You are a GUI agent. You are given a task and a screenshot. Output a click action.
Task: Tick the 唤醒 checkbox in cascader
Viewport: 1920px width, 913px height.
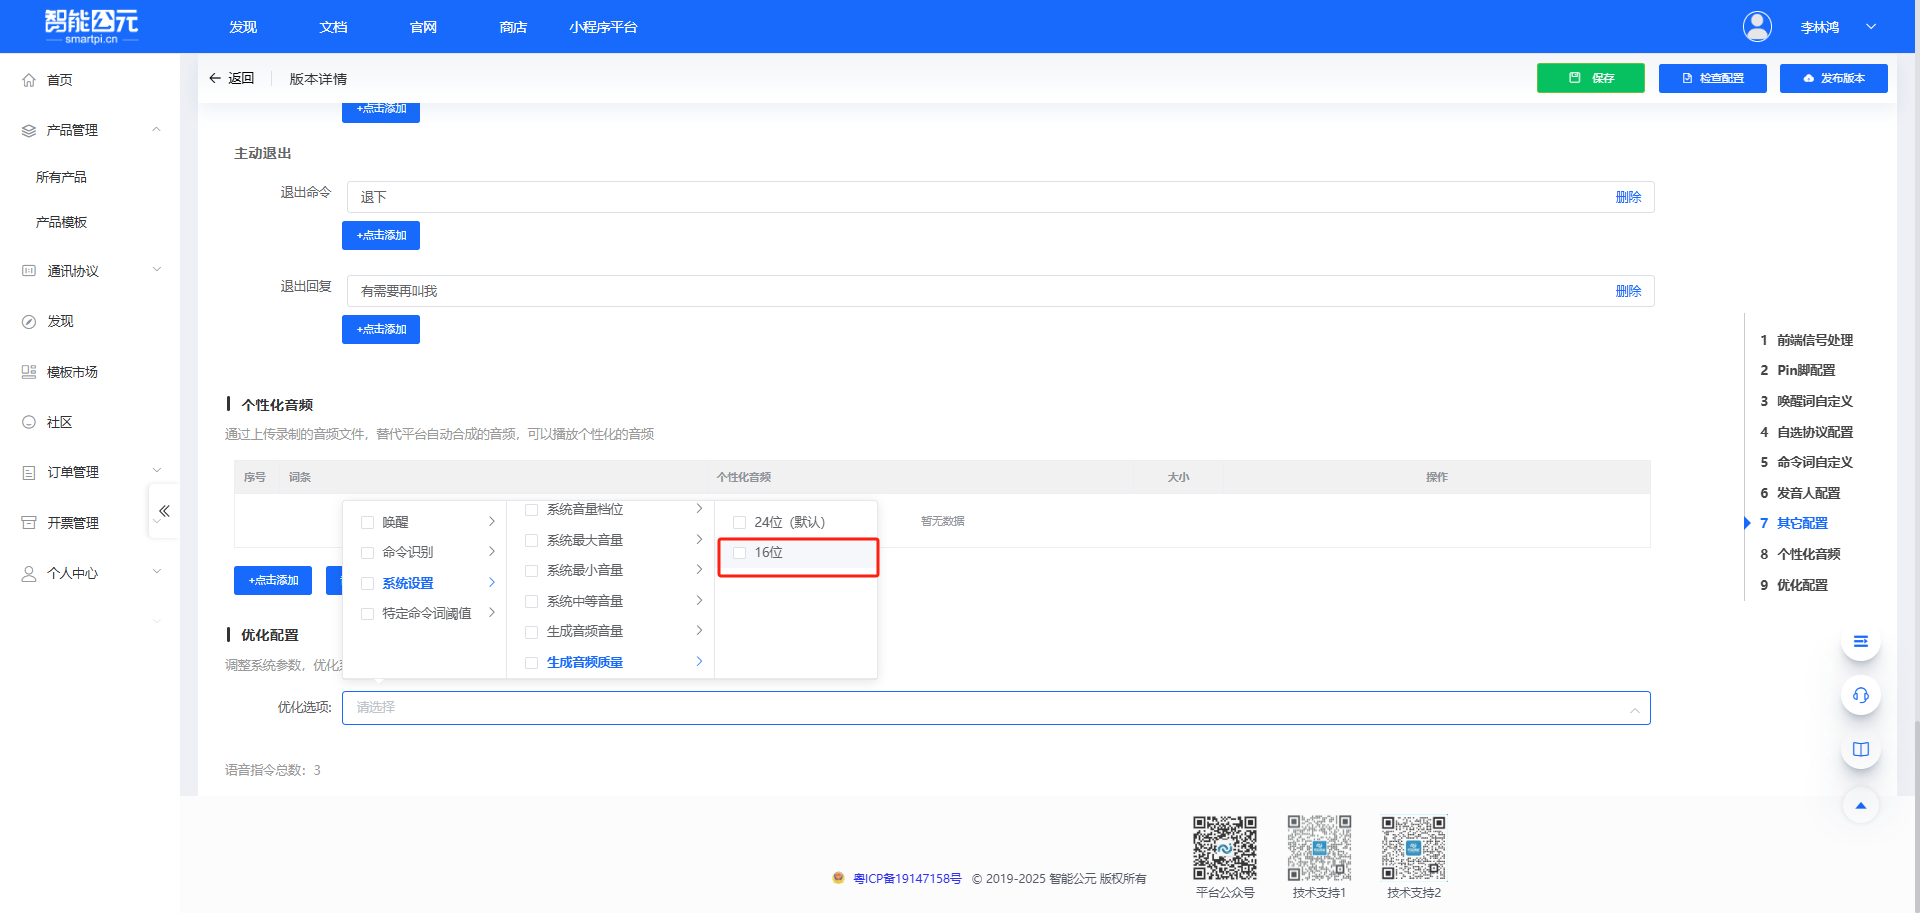pos(368,522)
